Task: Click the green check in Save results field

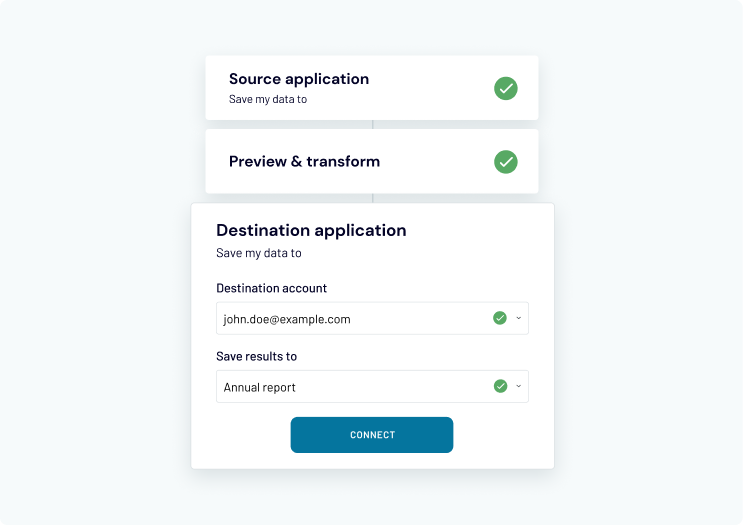Action: coord(500,386)
